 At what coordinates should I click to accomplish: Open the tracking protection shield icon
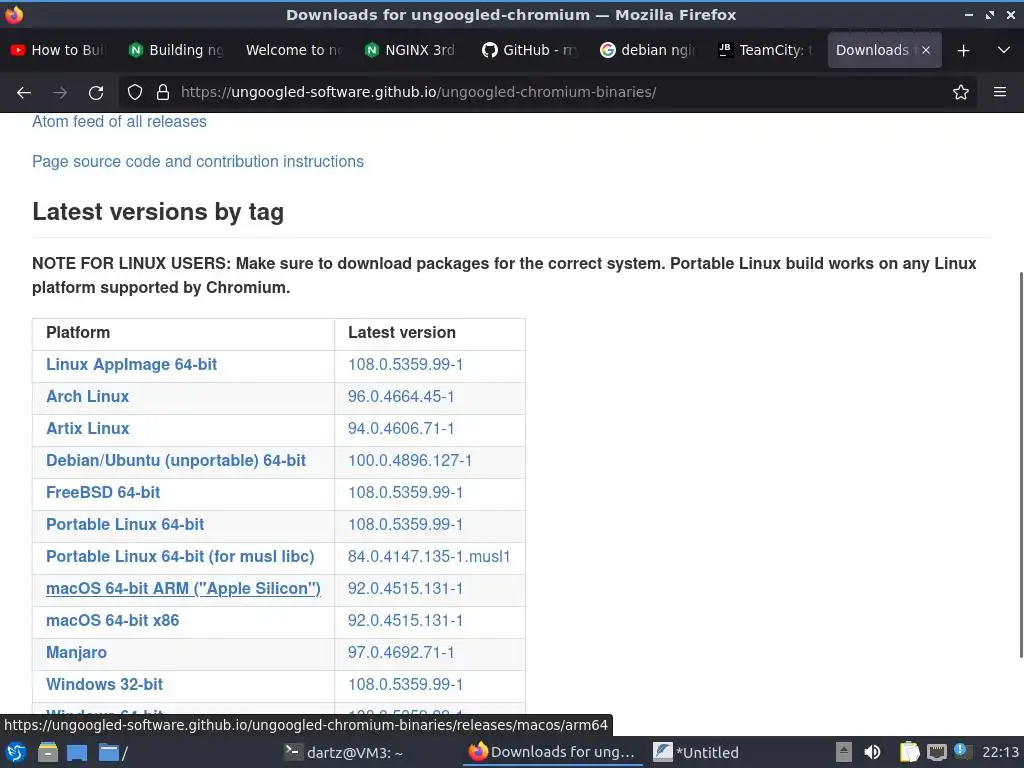click(x=135, y=92)
